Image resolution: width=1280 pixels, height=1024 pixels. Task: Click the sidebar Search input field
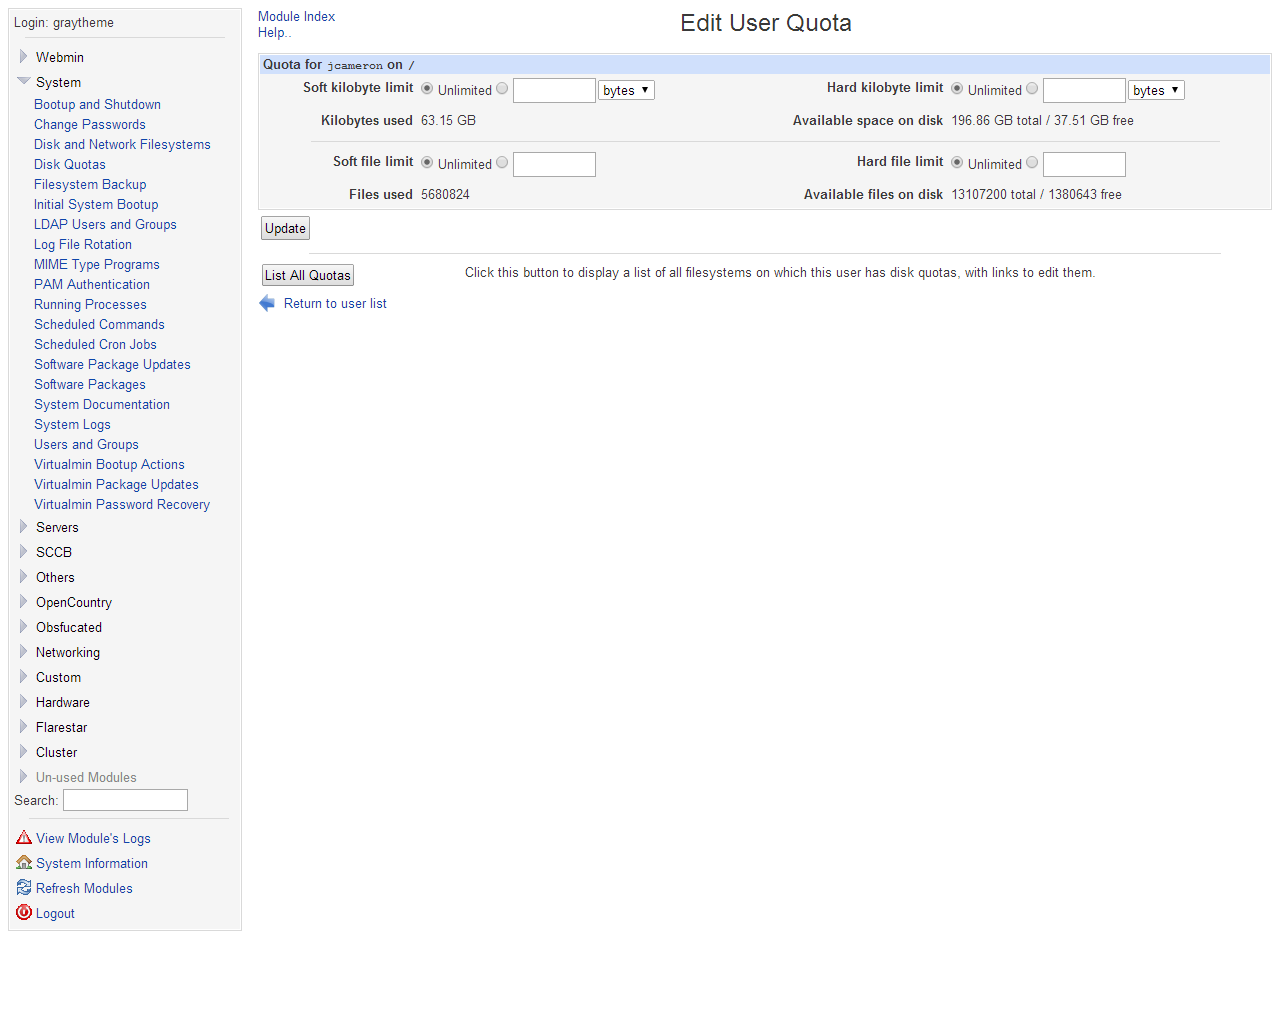point(125,800)
